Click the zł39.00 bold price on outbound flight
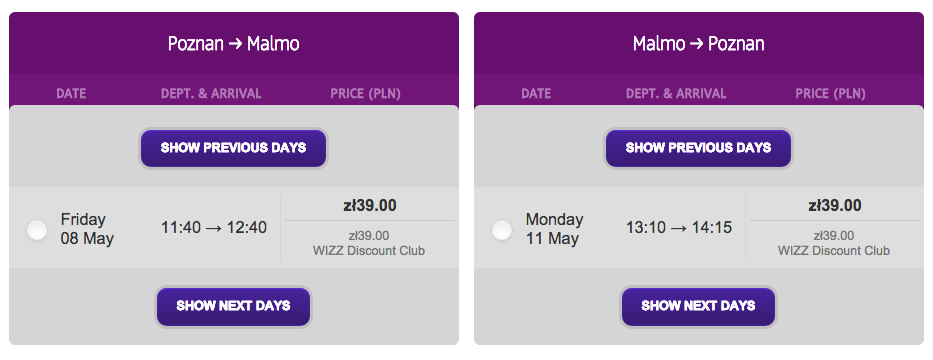The width and height of the screenshot is (933, 360). click(x=370, y=206)
